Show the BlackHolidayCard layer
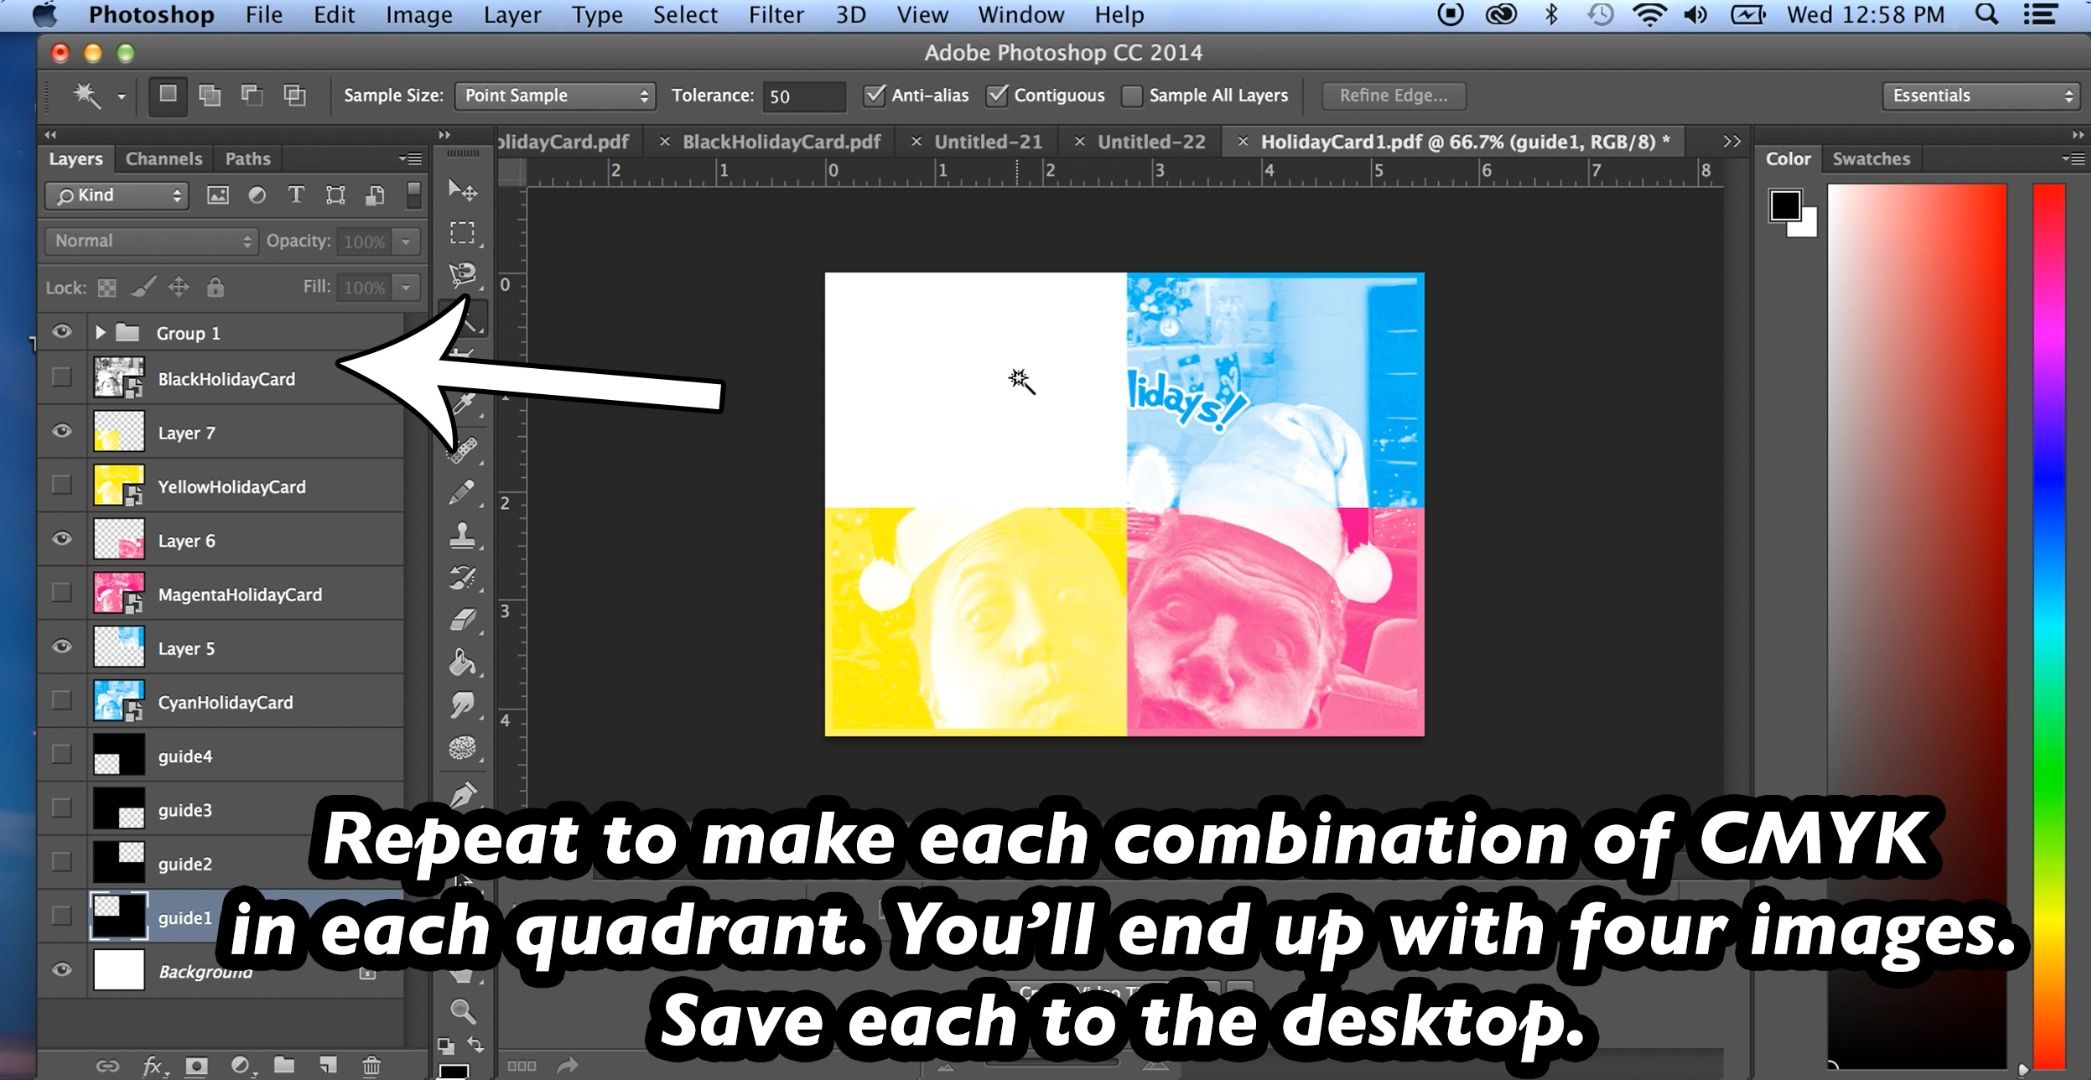The width and height of the screenshot is (2091, 1080). 62,378
